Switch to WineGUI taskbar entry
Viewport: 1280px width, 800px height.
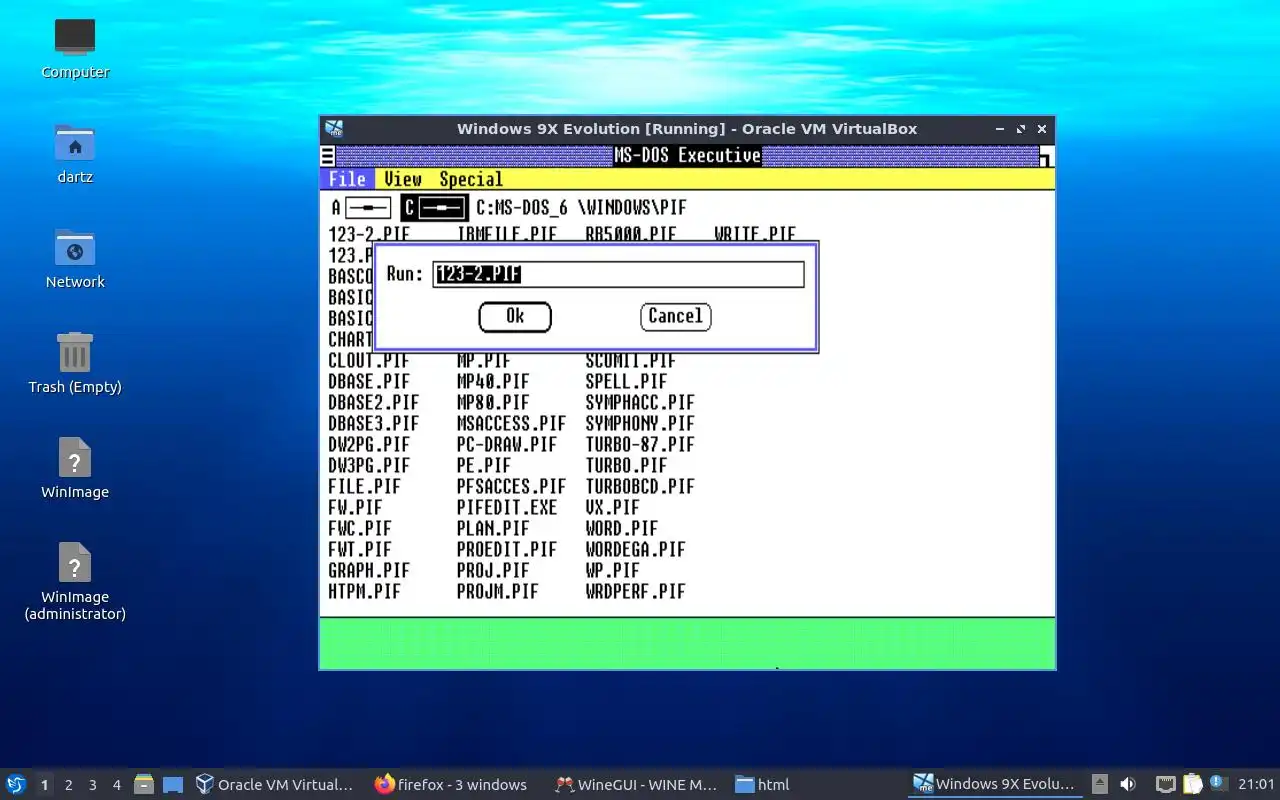(x=636, y=784)
